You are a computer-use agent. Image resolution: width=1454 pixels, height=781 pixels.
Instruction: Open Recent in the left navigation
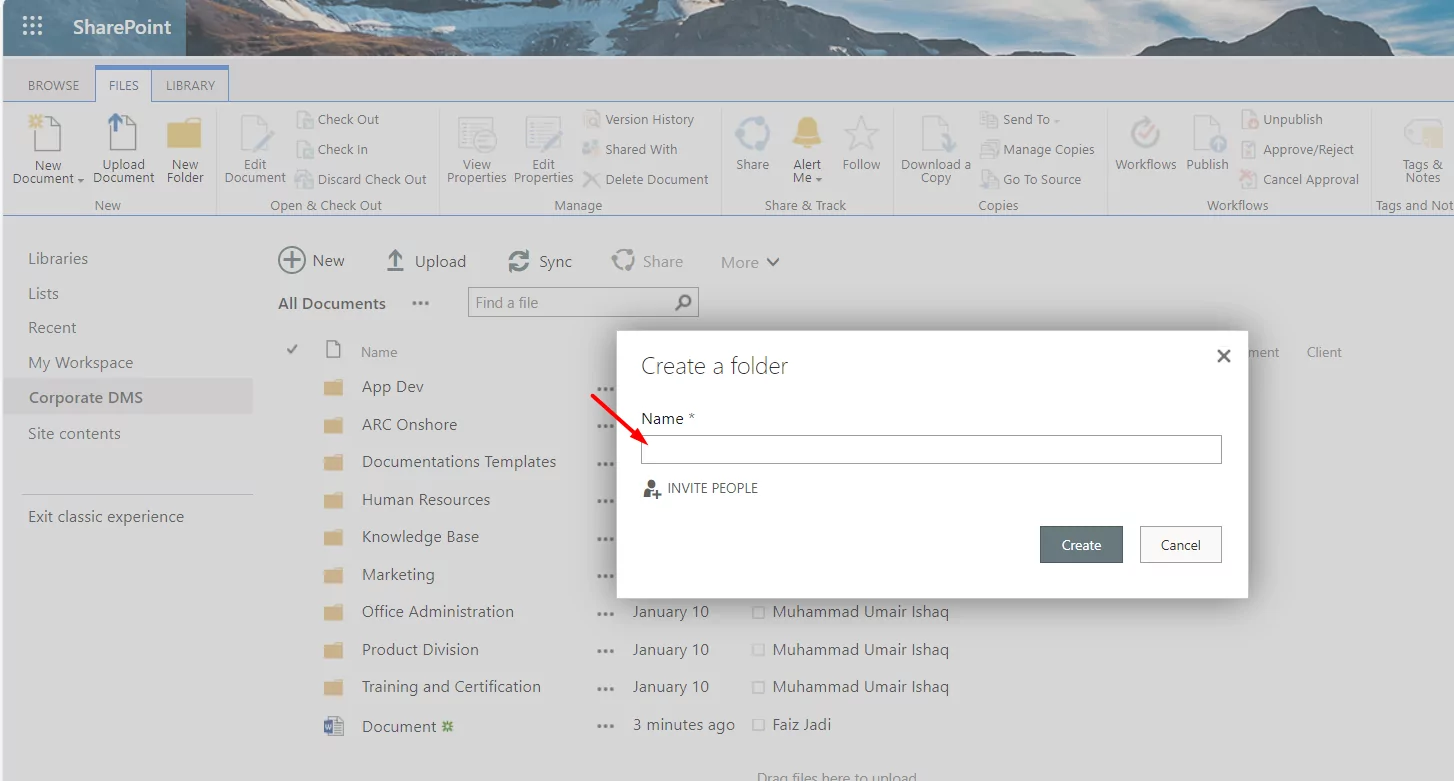52,327
